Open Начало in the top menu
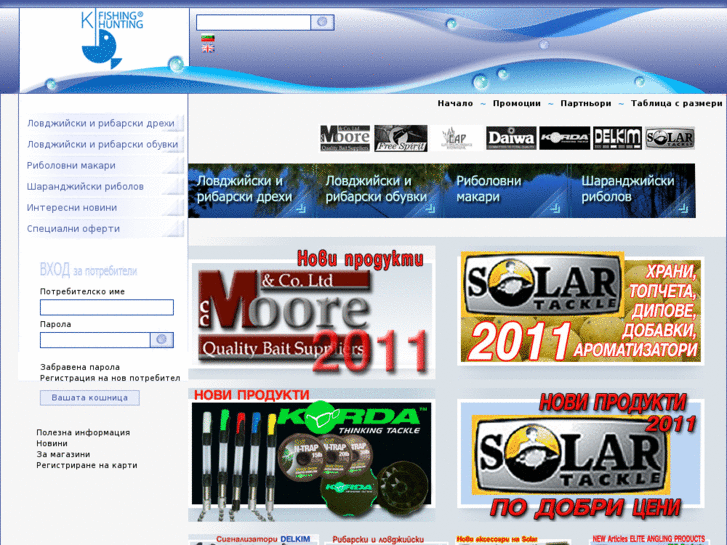This screenshot has height=545, width=727. (455, 103)
